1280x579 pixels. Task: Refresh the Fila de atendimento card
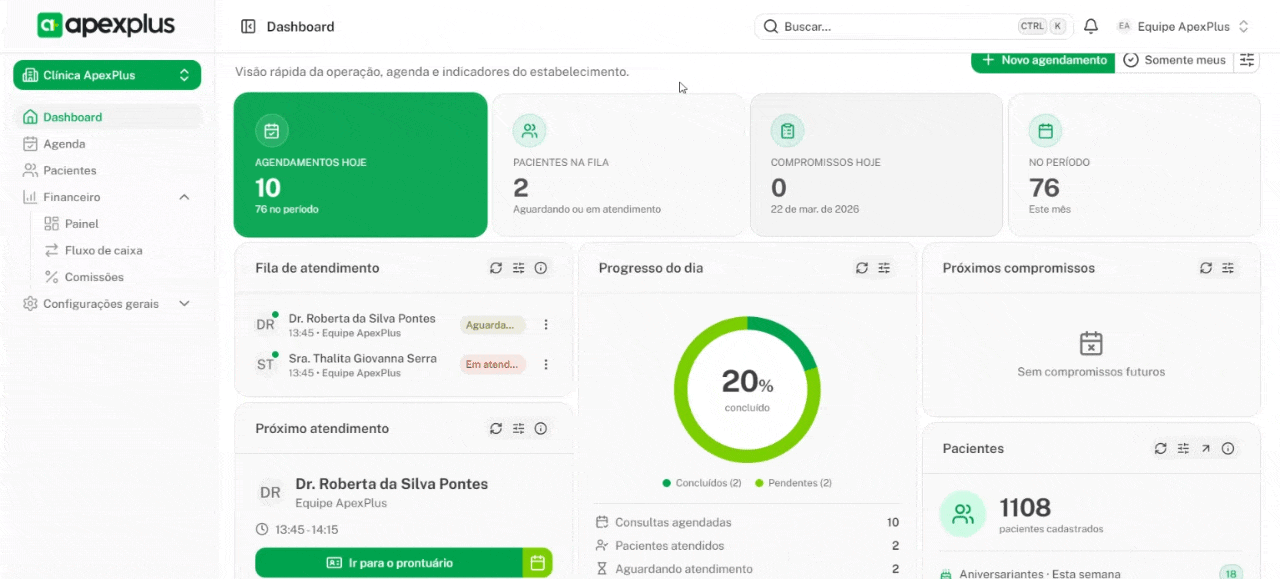496,268
